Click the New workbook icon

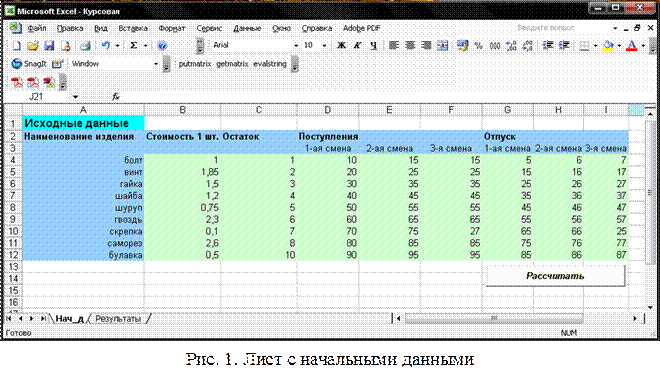click(16, 45)
